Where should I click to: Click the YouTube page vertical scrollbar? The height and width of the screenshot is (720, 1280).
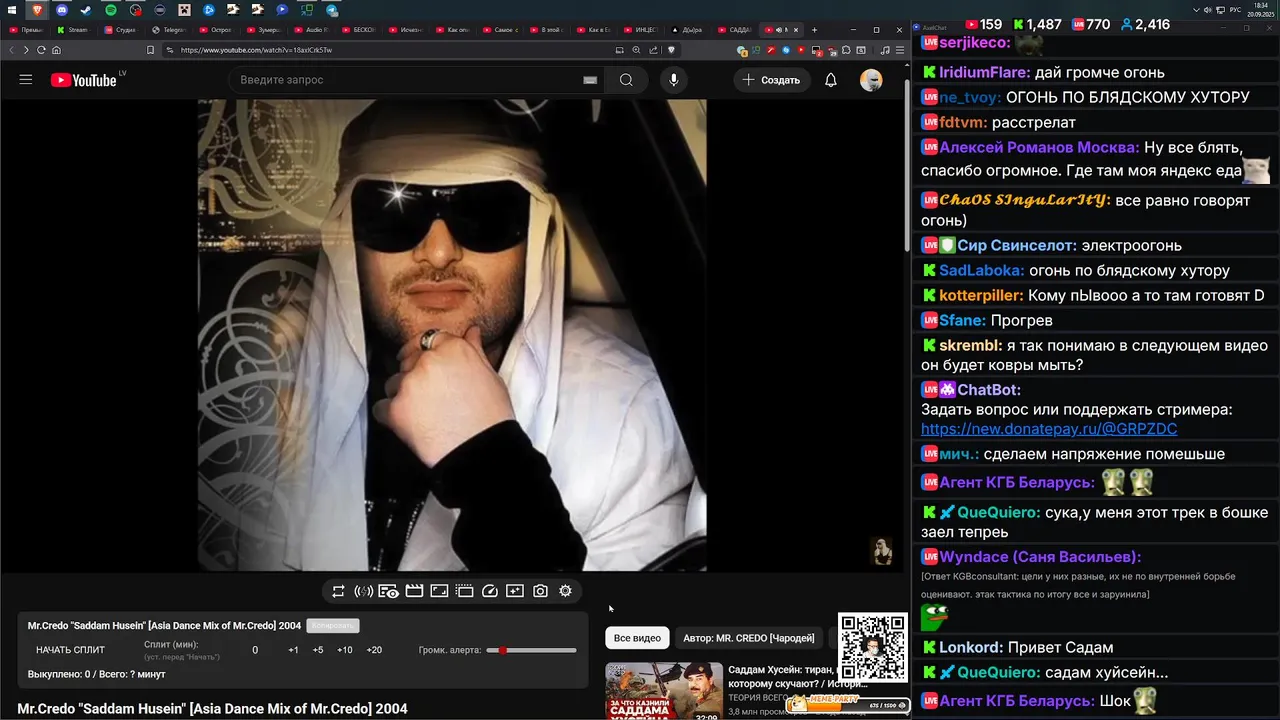[907, 165]
